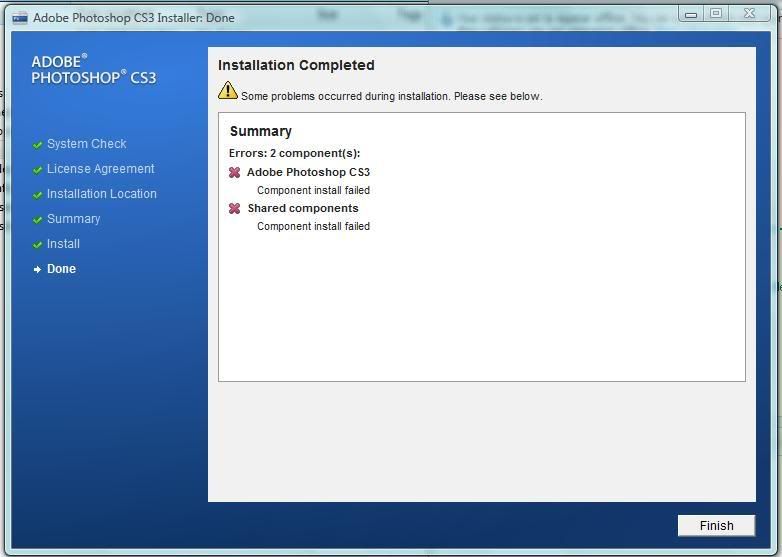Select the Summary step in sidebar
782x557 pixels.
(73, 219)
